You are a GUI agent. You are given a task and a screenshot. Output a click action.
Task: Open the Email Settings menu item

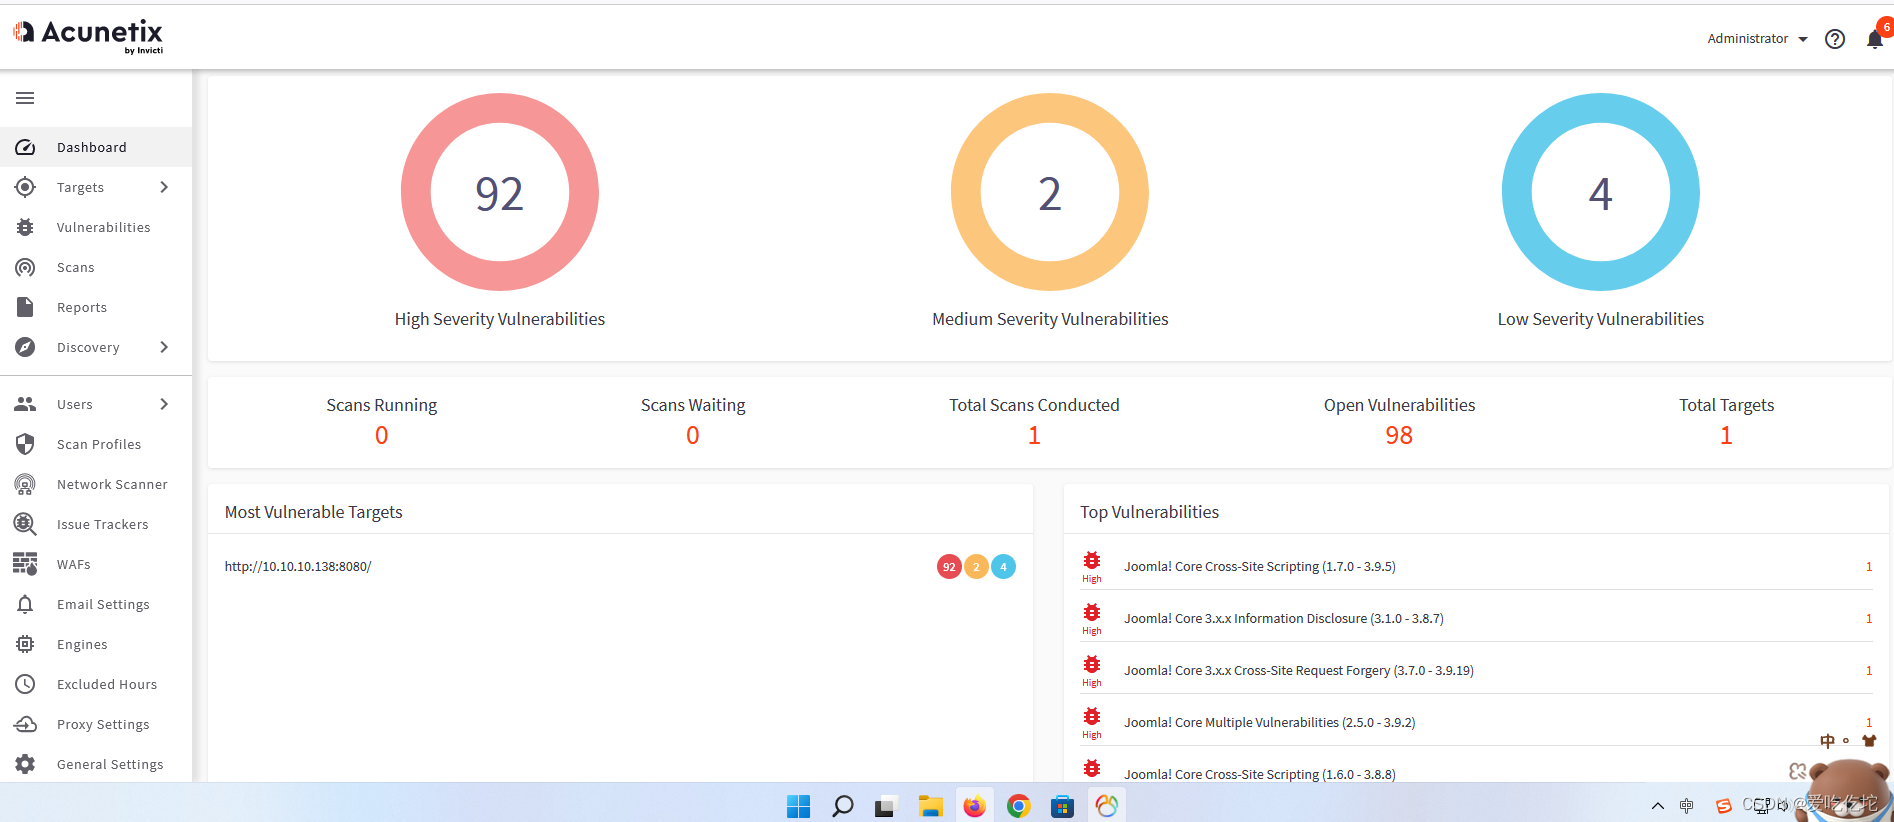coord(96,604)
